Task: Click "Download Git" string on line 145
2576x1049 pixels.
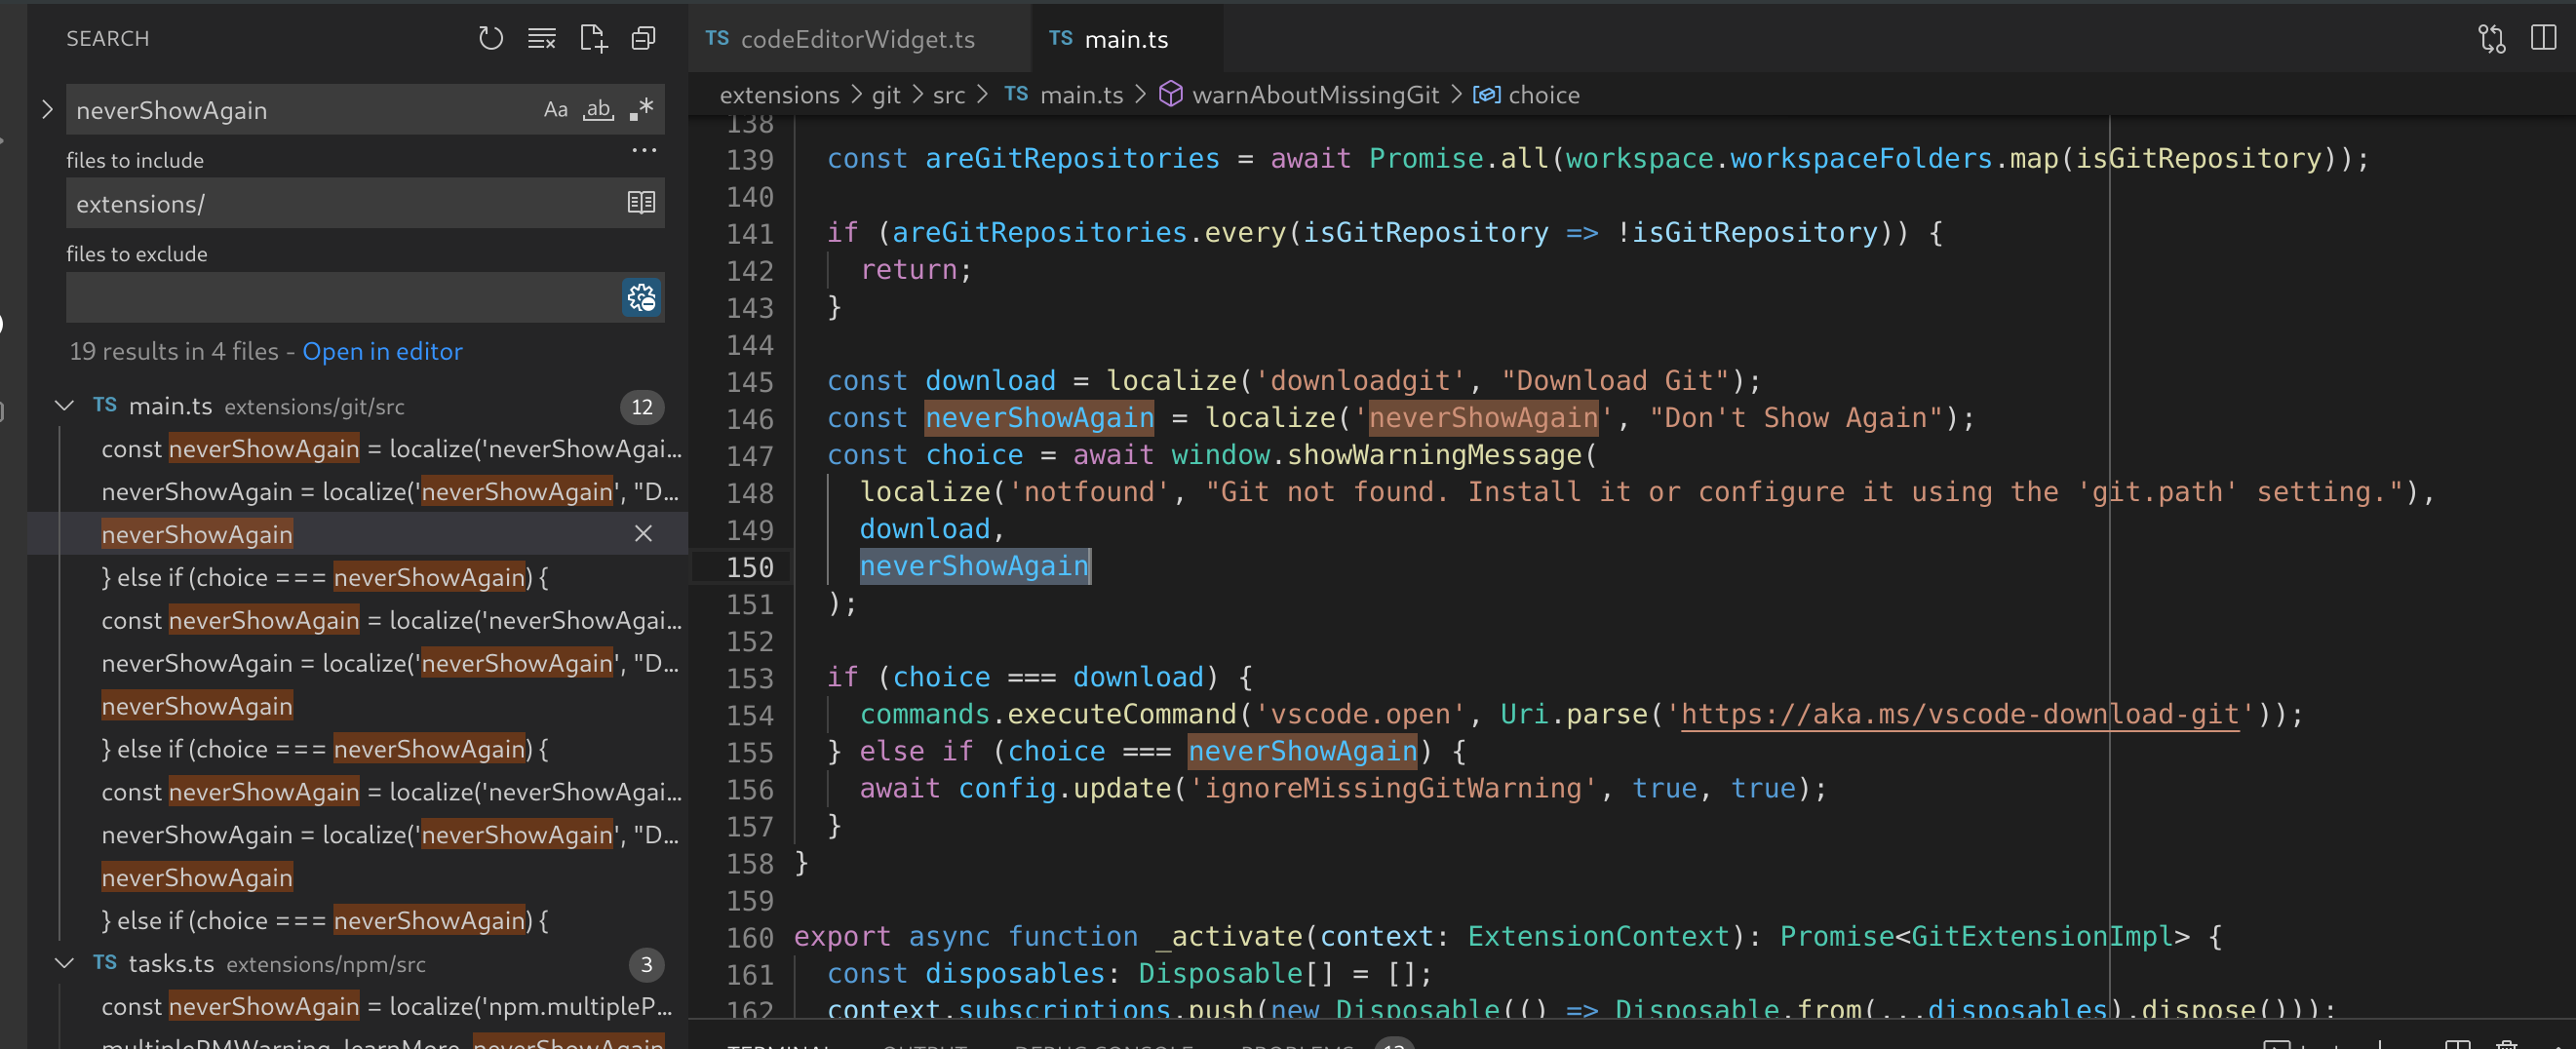Action: click(x=1615, y=381)
